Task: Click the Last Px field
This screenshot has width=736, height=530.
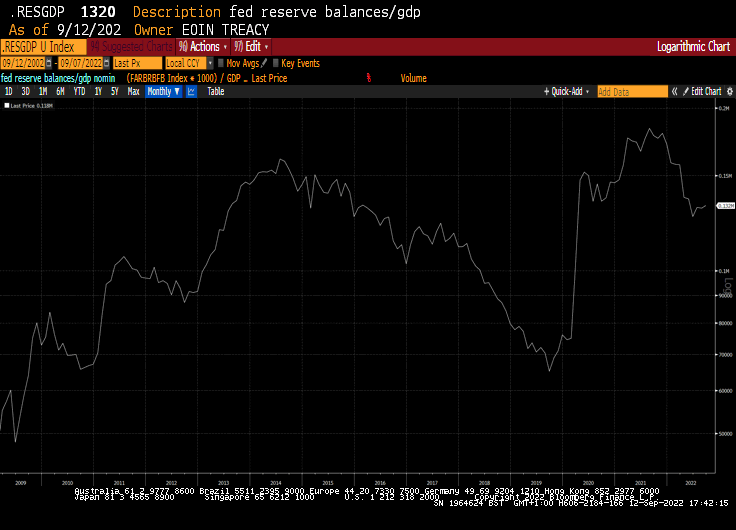Action: [137, 63]
